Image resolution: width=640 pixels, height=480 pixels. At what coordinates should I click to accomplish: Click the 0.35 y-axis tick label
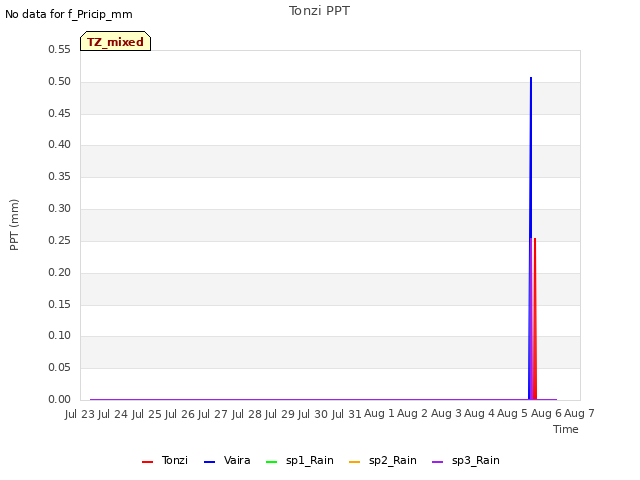tap(60, 176)
